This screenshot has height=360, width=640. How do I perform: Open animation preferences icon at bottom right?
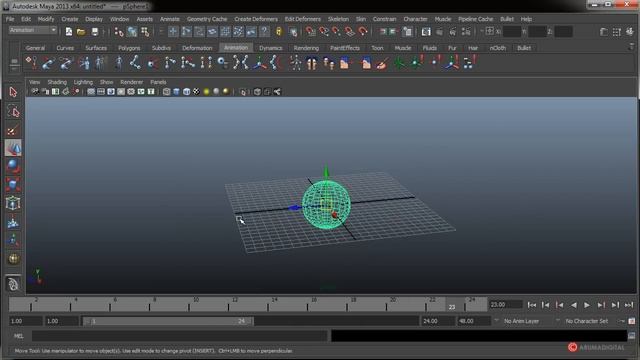tap(631, 321)
